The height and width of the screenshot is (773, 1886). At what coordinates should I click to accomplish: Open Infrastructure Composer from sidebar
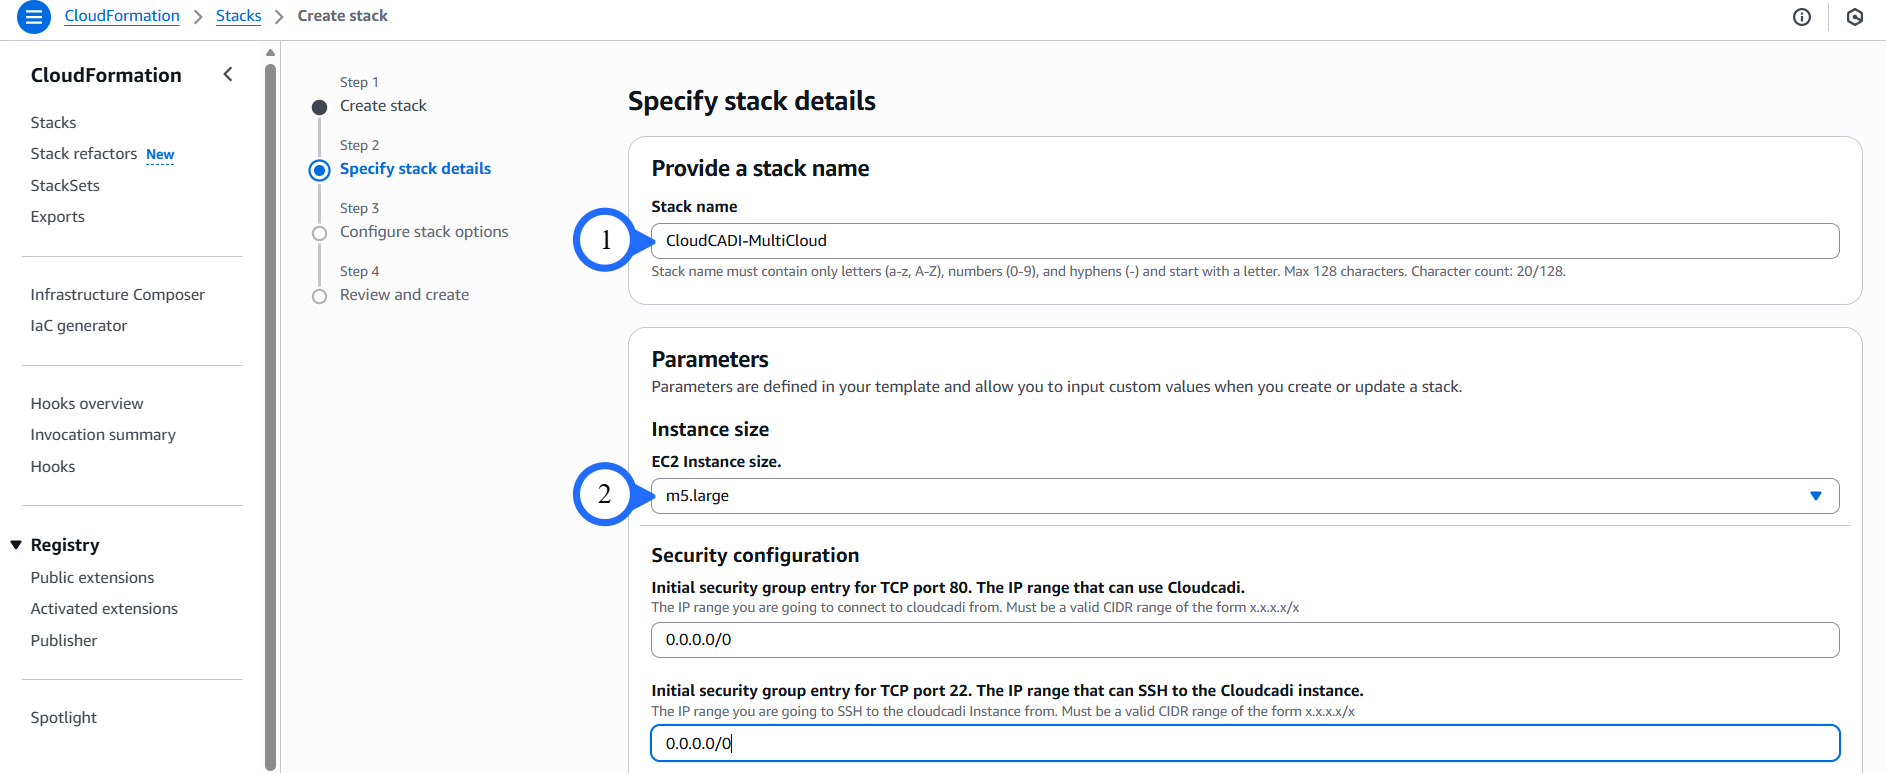coord(117,294)
